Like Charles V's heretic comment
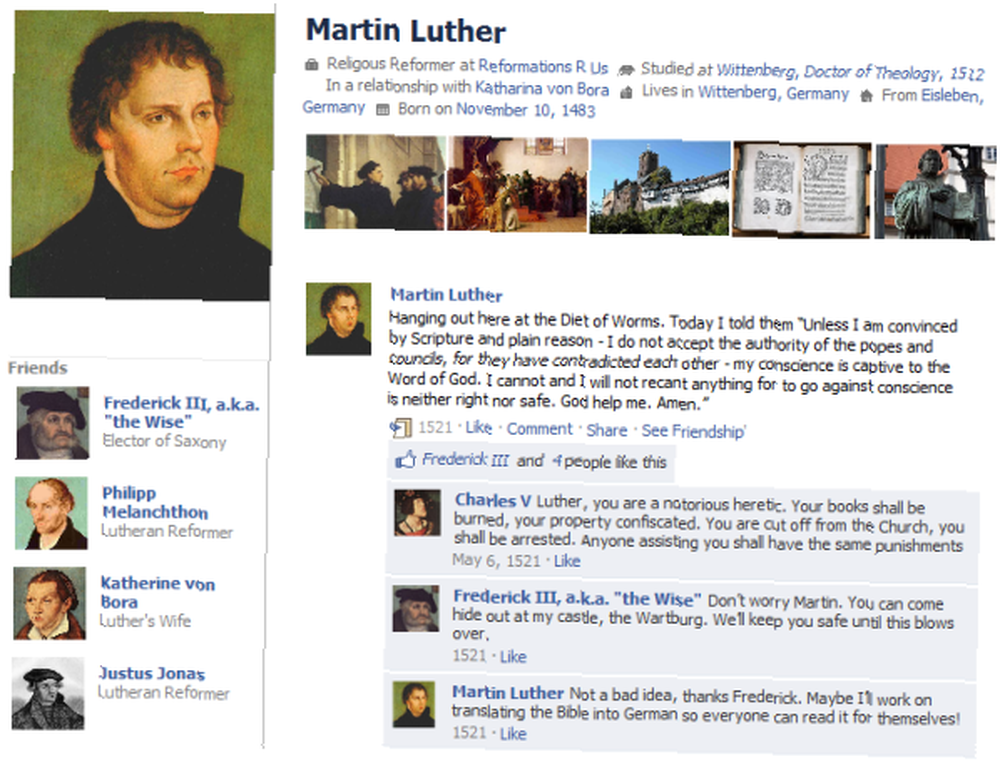 (567, 561)
